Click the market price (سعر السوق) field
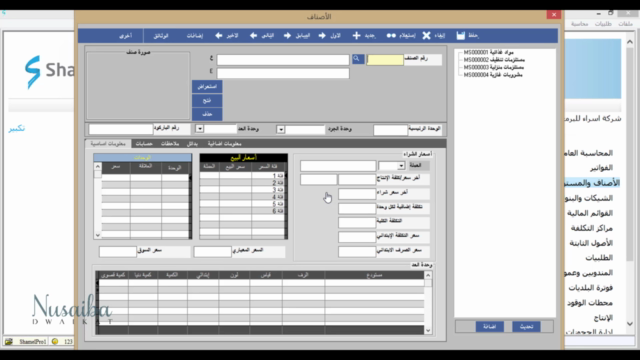This screenshot has width=640, height=360. 118,251
